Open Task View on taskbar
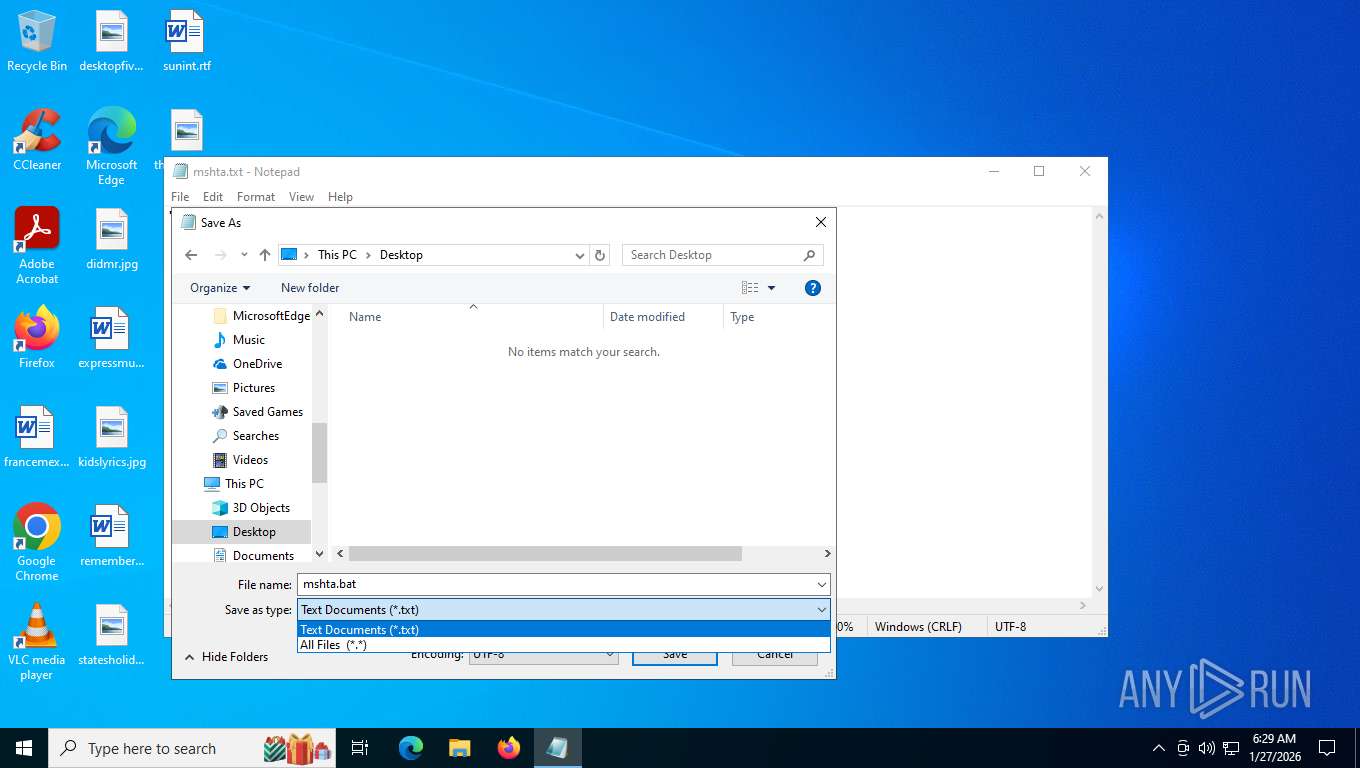Viewport: 1360px width, 768px height. click(x=360, y=748)
